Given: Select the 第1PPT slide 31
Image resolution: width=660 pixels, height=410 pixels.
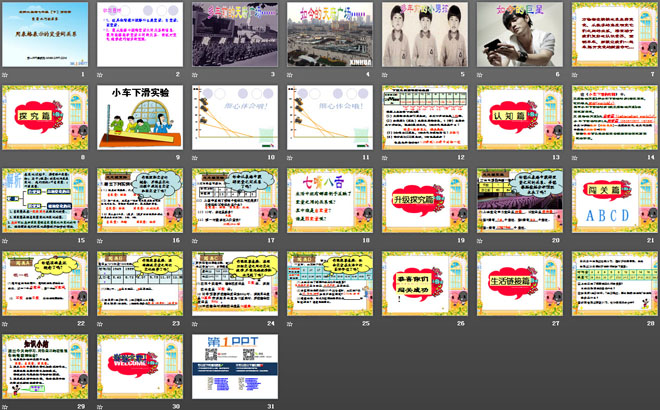Looking at the screenshot, I should pyautogui.click(x=235, y=366).
